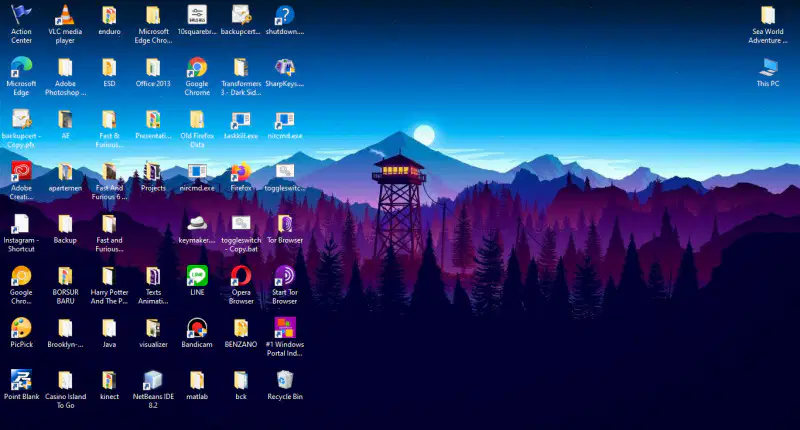Select the matlab folder
The width and height of the screenshot is (800, 430).
(197, 380)
